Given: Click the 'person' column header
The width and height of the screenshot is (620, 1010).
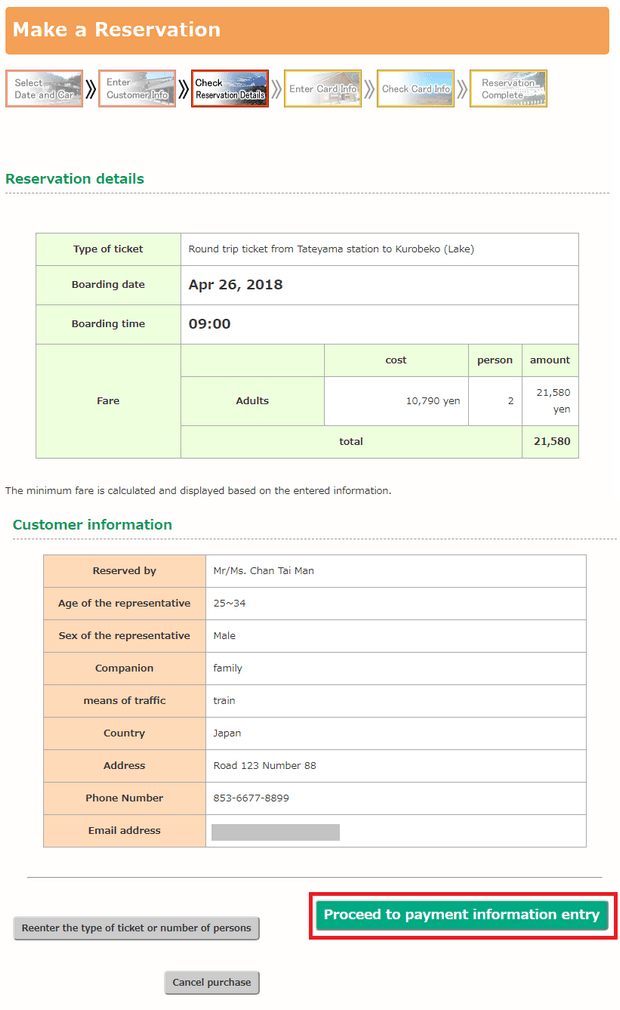Looking at the screenshot, I should point(495,360).
